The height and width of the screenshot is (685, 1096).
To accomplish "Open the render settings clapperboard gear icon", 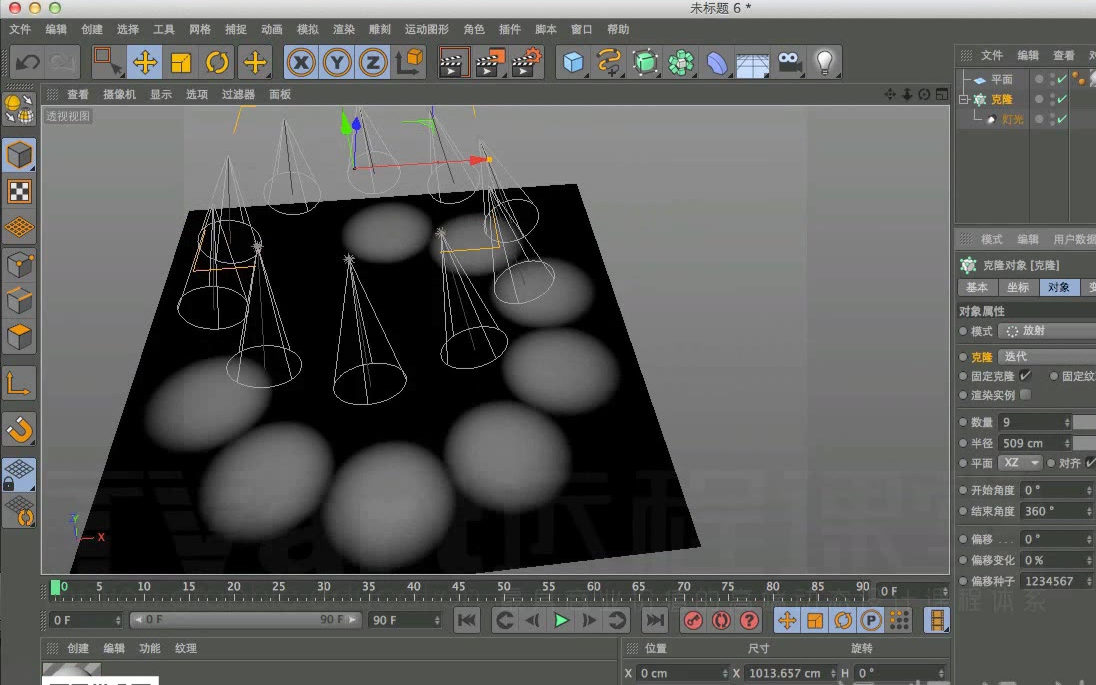I will [526, 63].
